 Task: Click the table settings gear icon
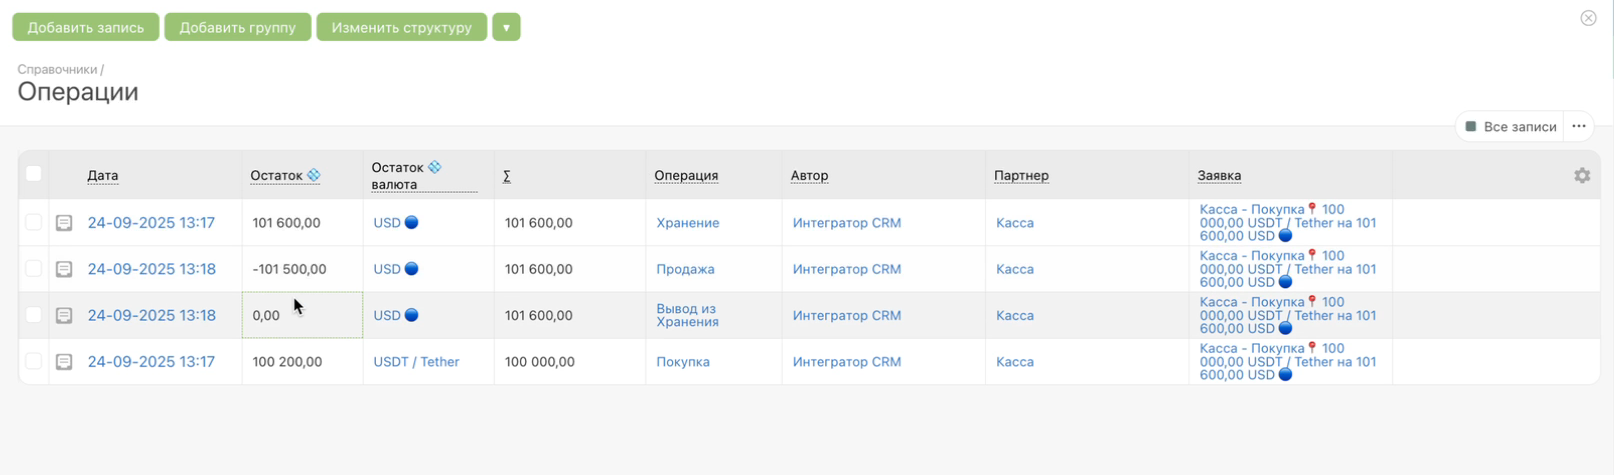point(1582,175)
